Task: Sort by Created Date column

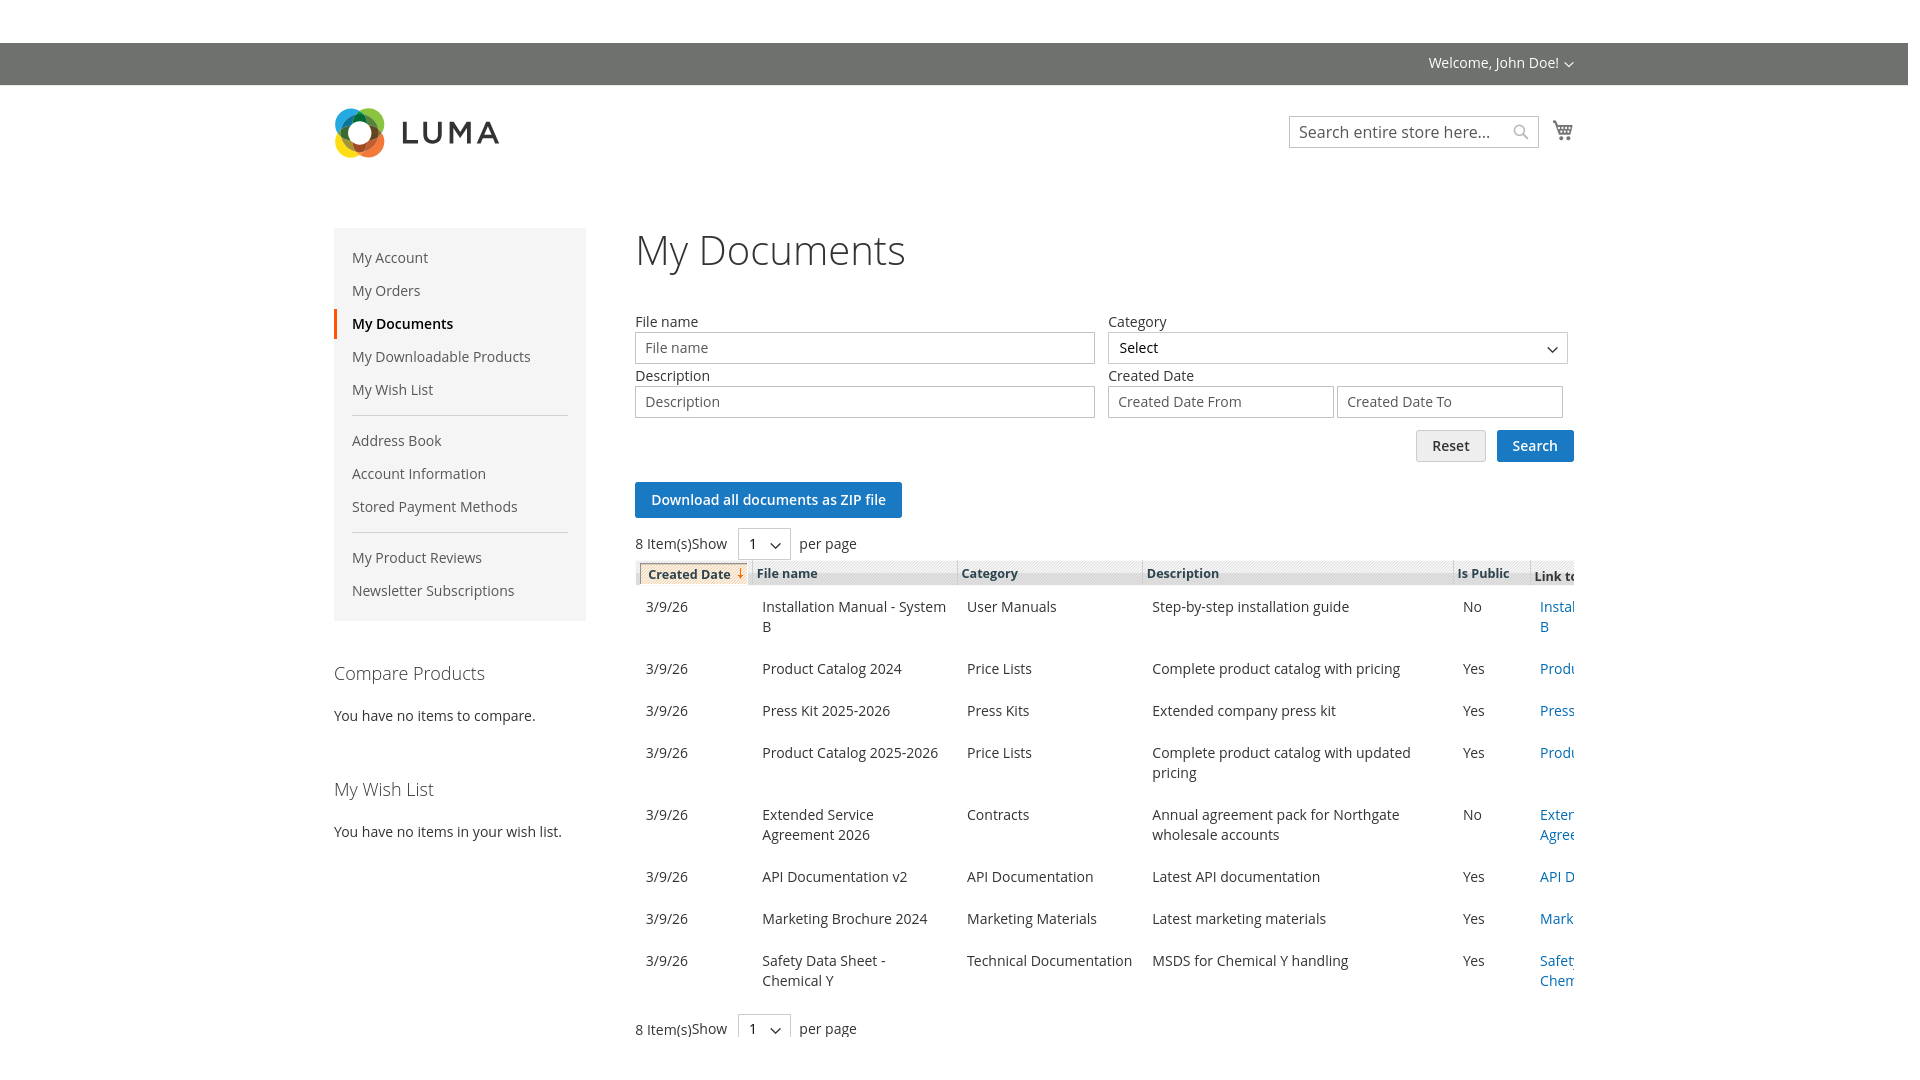Action: (x=694, y=574)
